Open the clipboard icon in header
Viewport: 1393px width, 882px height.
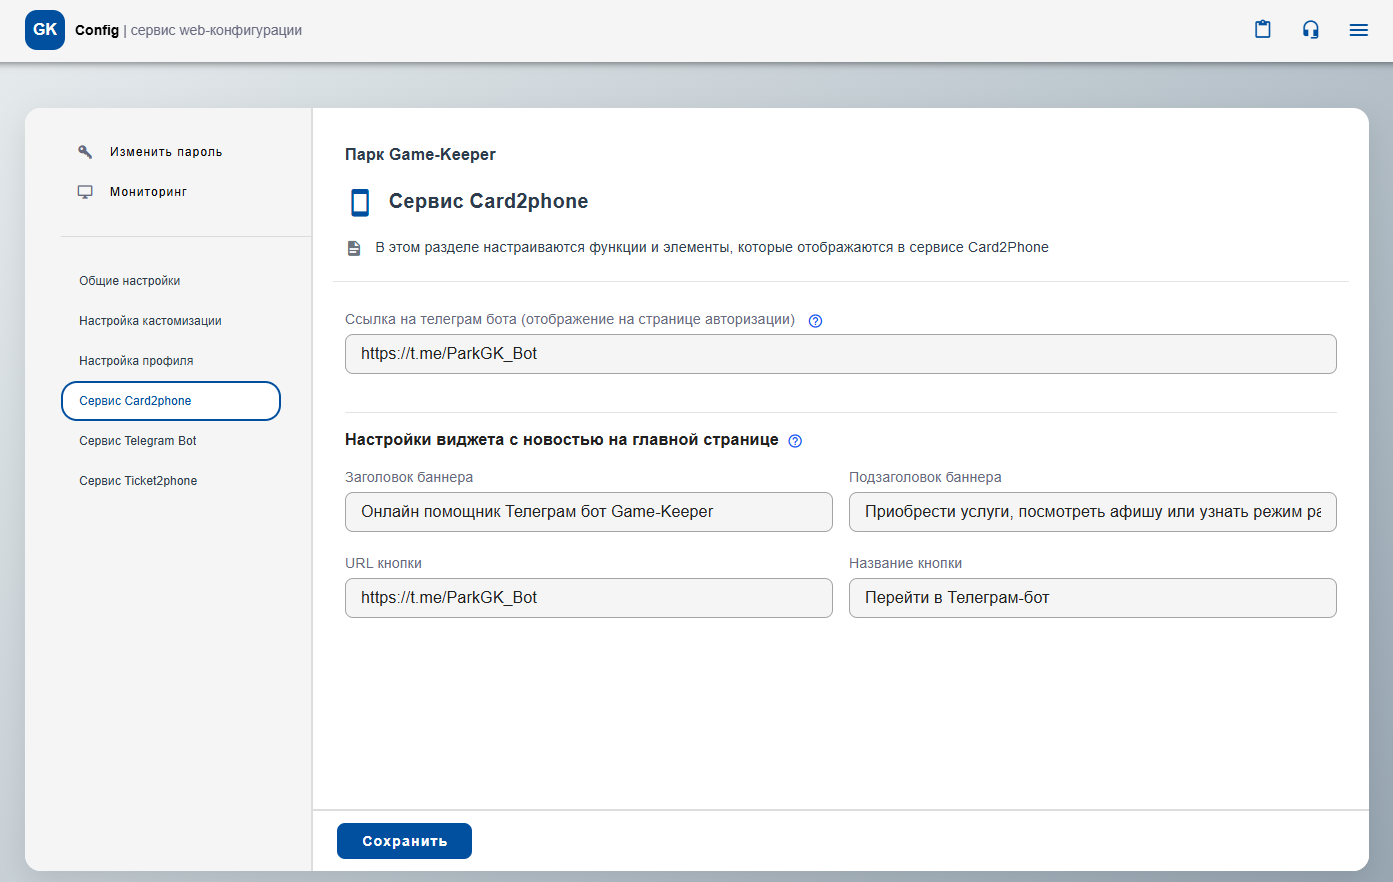tap(1263, 29)
